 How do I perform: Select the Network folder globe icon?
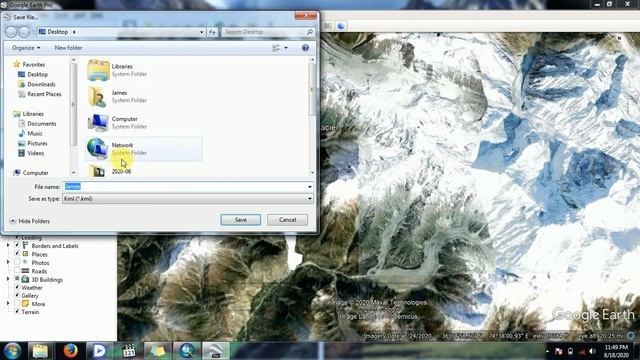pos(97,149)
